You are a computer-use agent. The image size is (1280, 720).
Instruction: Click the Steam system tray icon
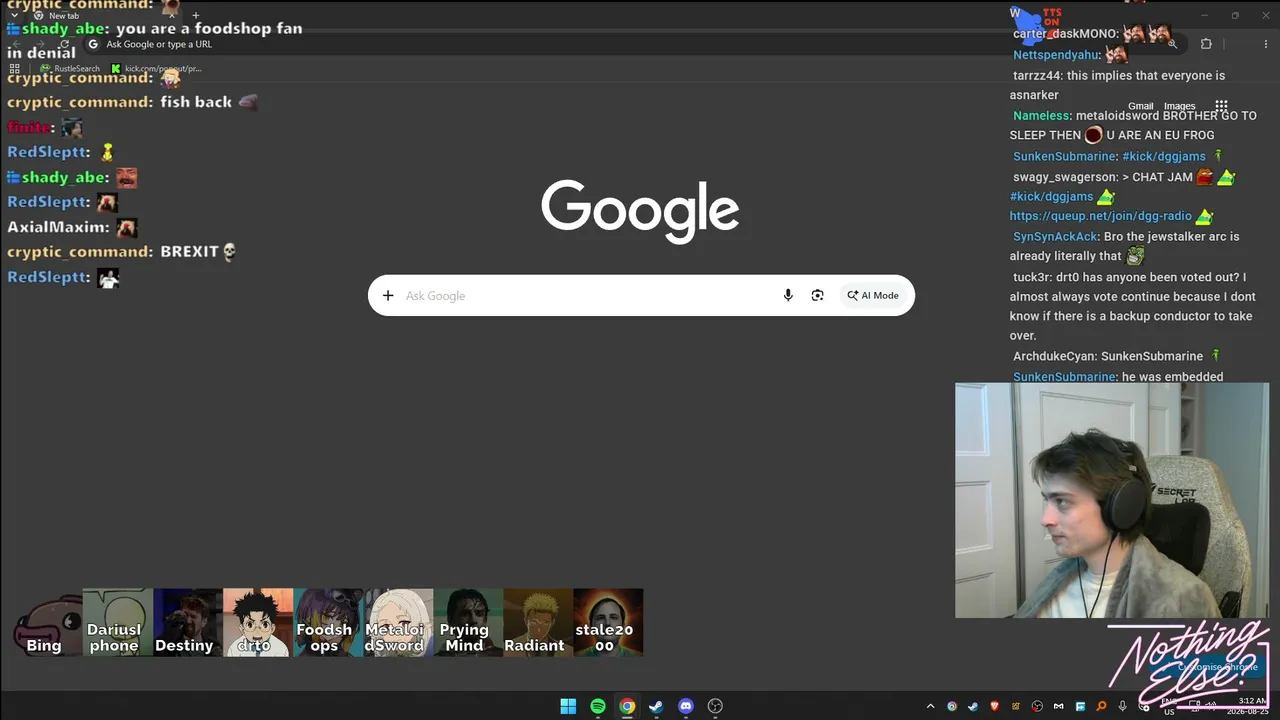click(x=973, y=706)
